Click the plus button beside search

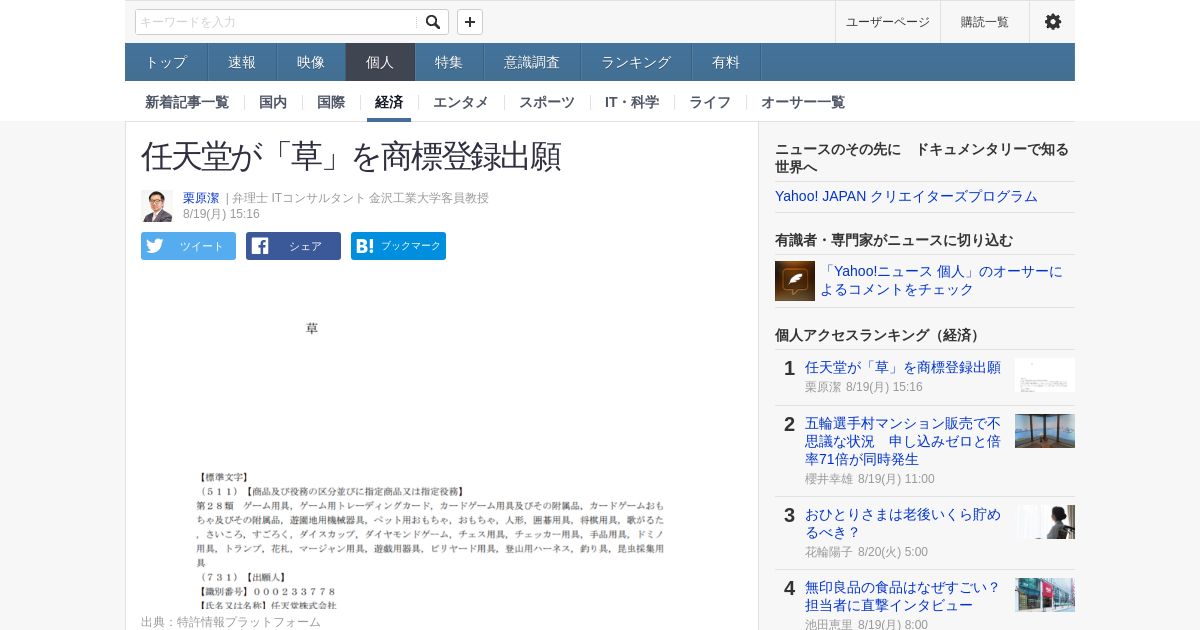click(470, 22)
